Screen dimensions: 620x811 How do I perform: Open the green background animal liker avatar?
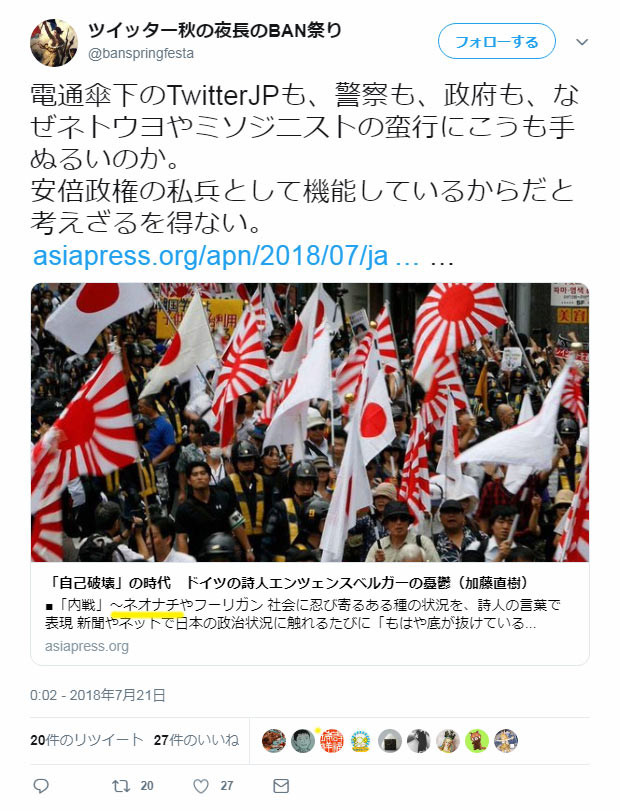tap(477, 741)
